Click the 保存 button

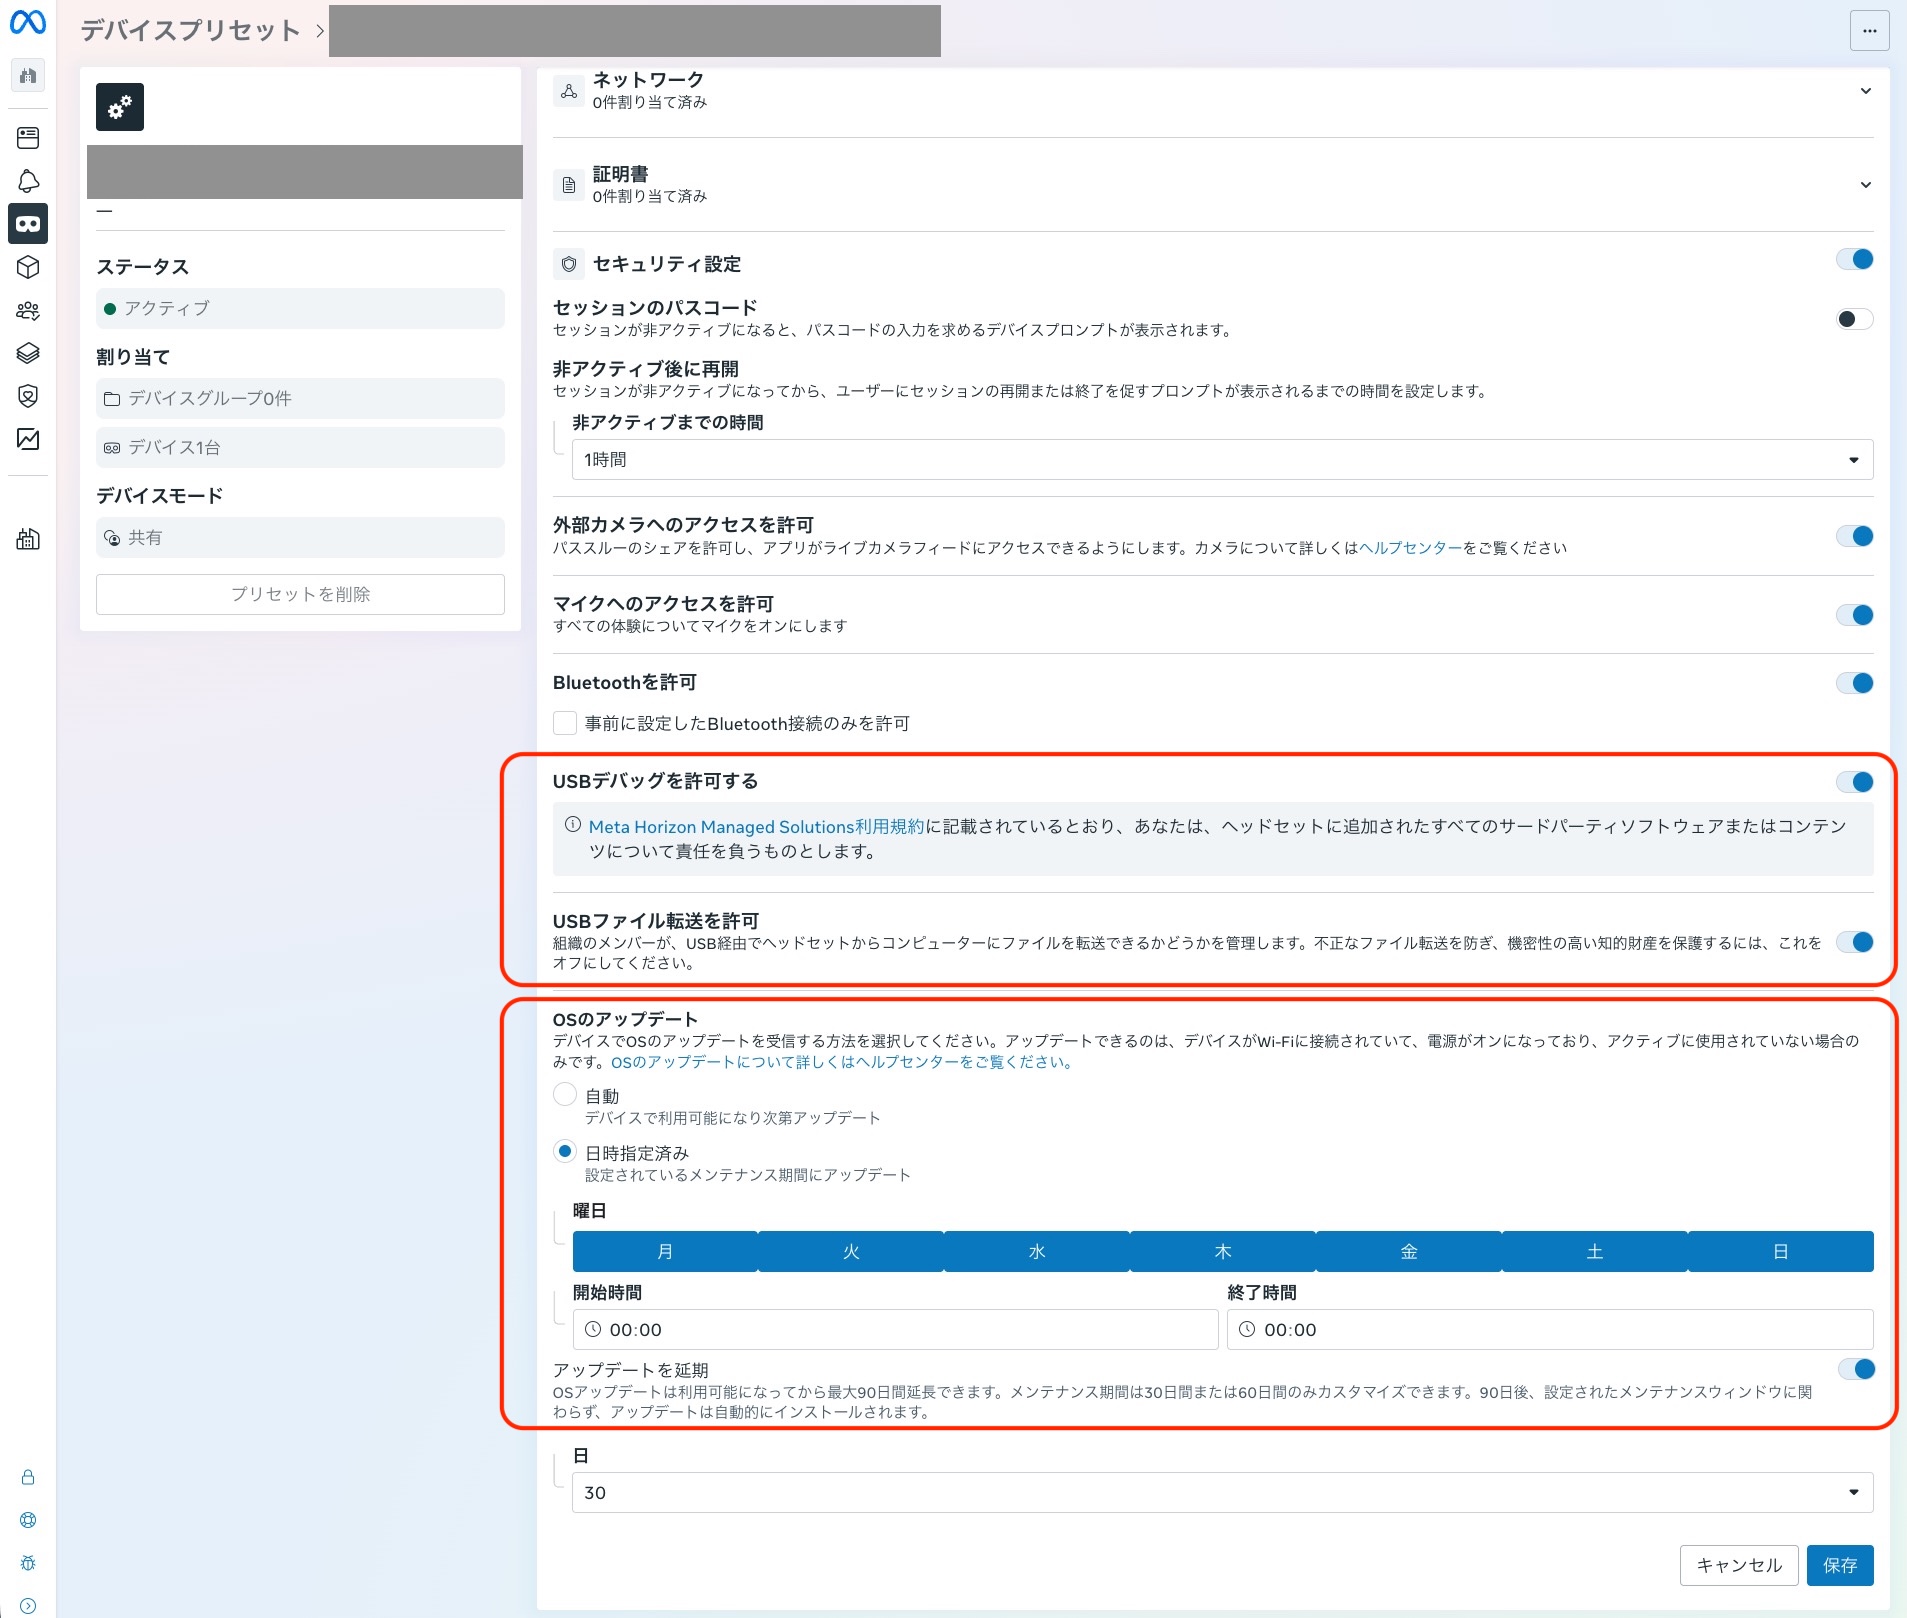1840,1565
